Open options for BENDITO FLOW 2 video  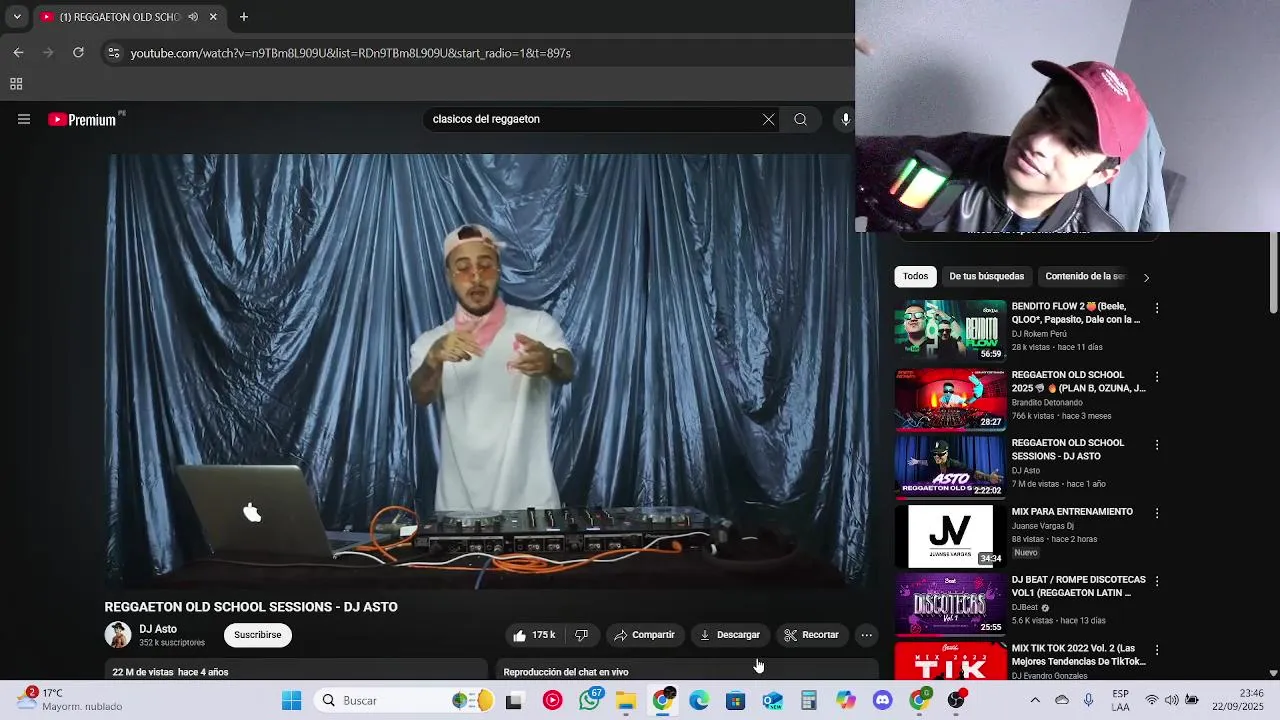pyautogui.click(x=1157, y=308)
